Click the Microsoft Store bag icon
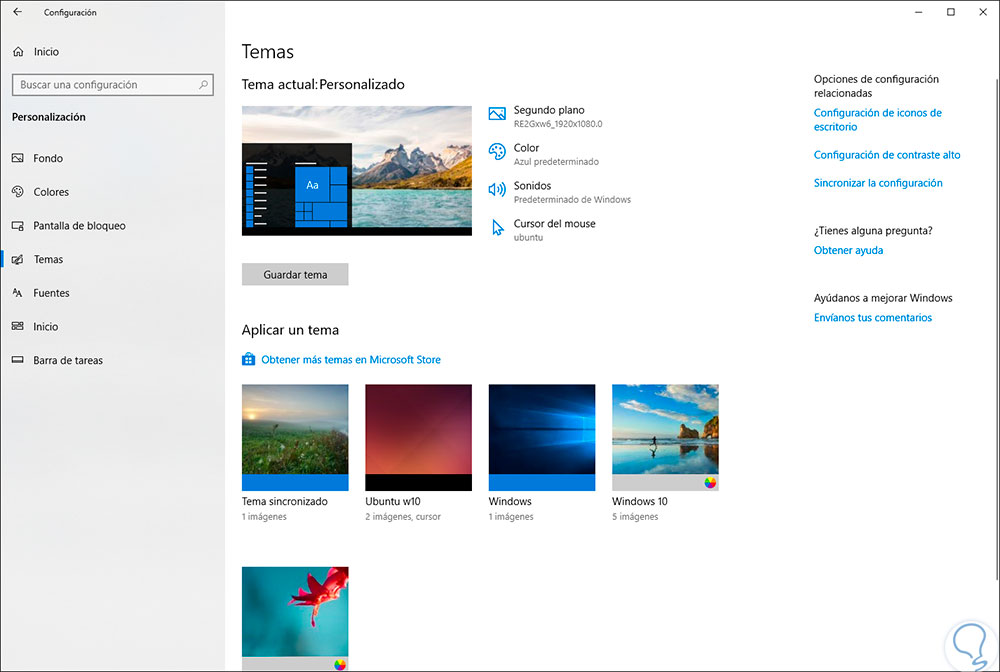Screen dimensions: 1000x672 pos(249,360)
